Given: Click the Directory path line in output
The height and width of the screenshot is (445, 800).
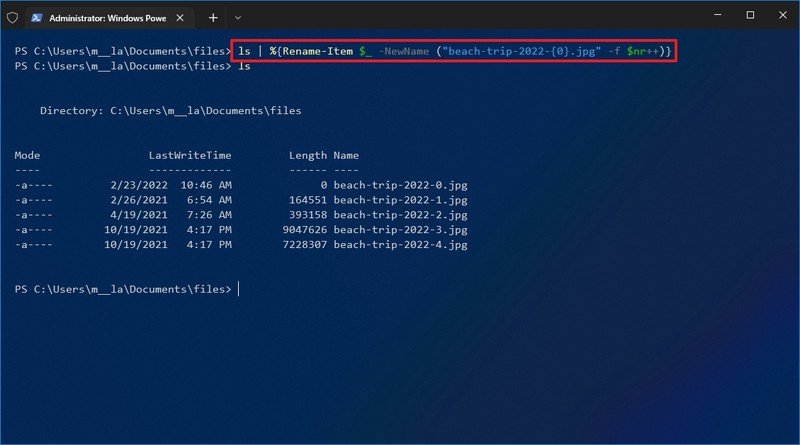Looking at the screenshot, I should [x=170, y=111].
